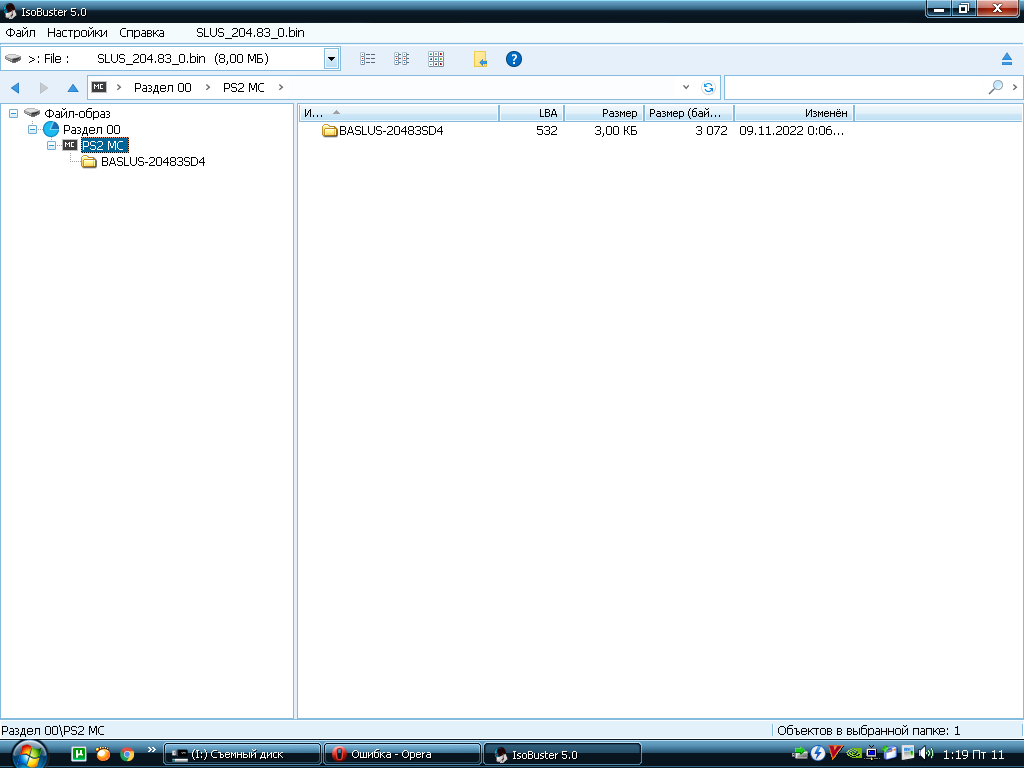Image resolution: width=1024 pixels, height=768 pixels.
Task: Expand chevron after MC breadcrumb icon
Action: pyautogui.click(x=119, y=87)
